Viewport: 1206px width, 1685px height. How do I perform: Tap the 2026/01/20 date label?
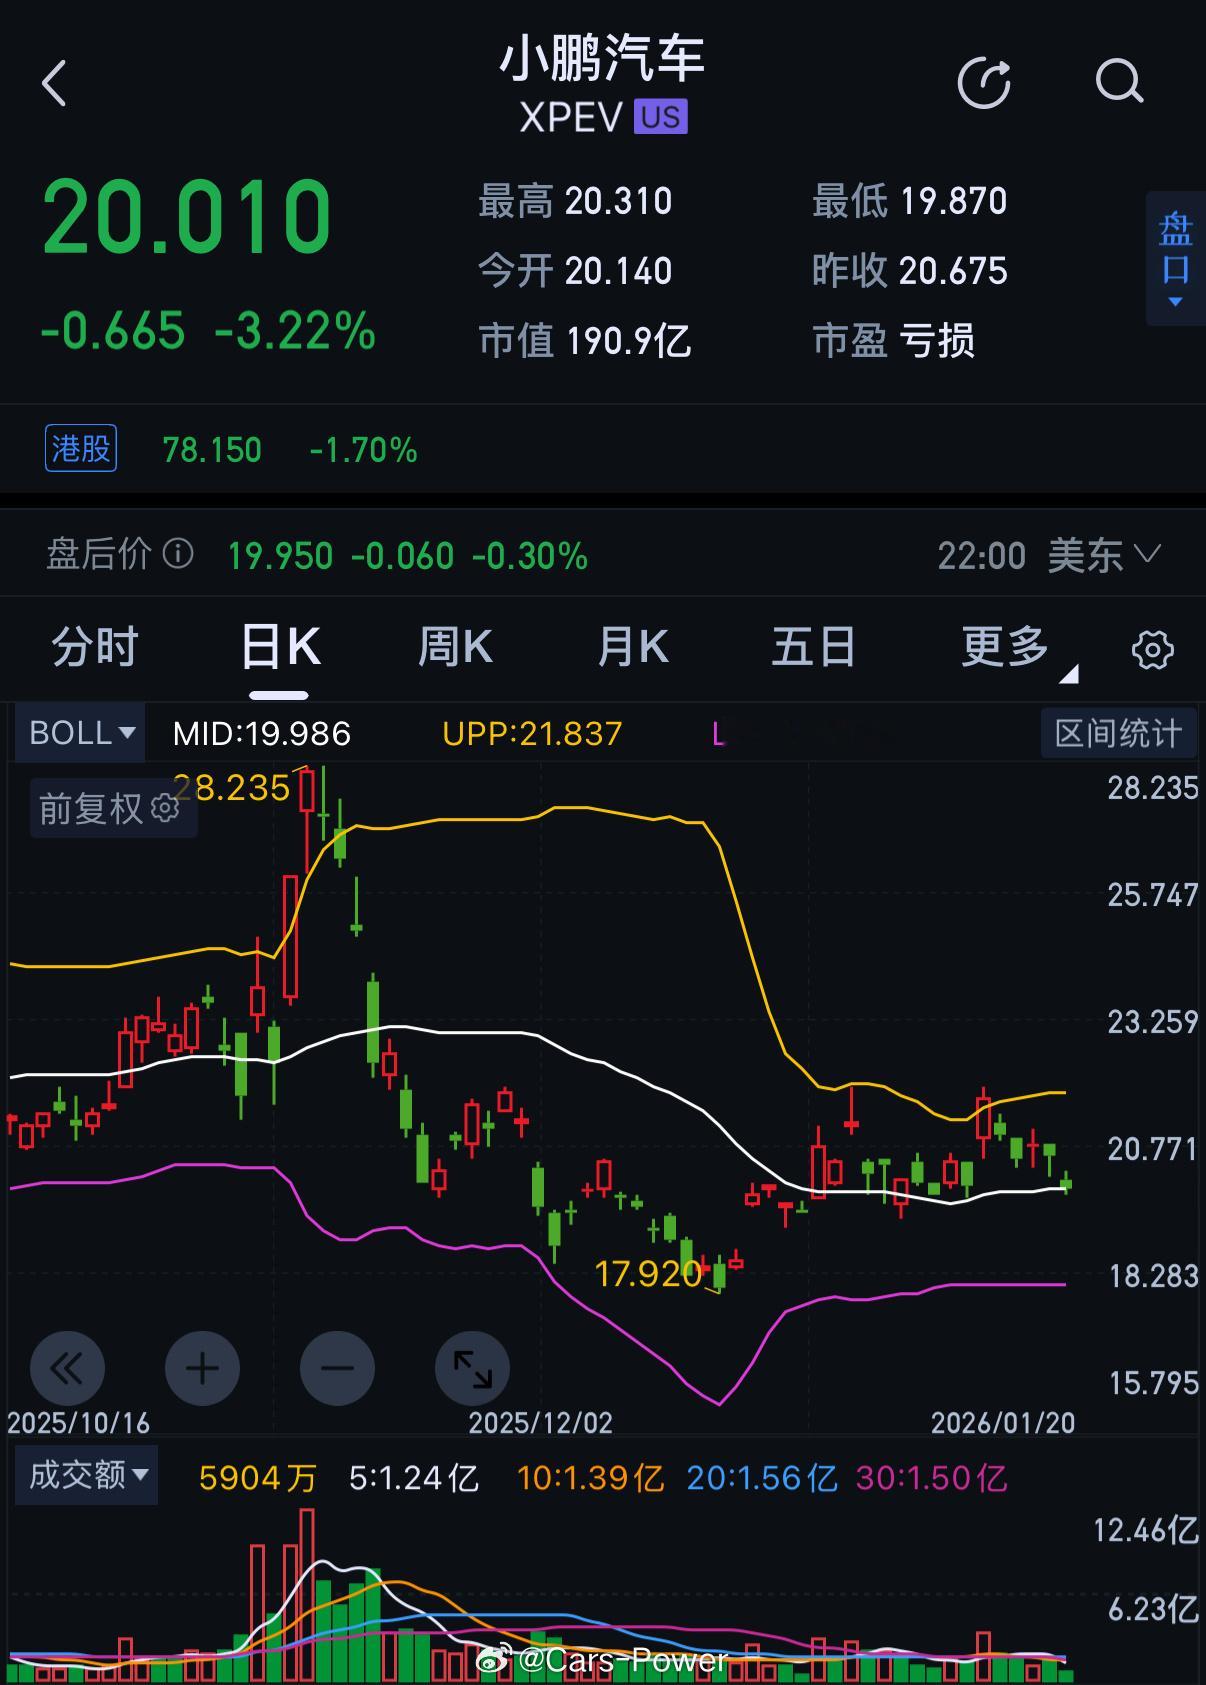click(1003, 1422)
